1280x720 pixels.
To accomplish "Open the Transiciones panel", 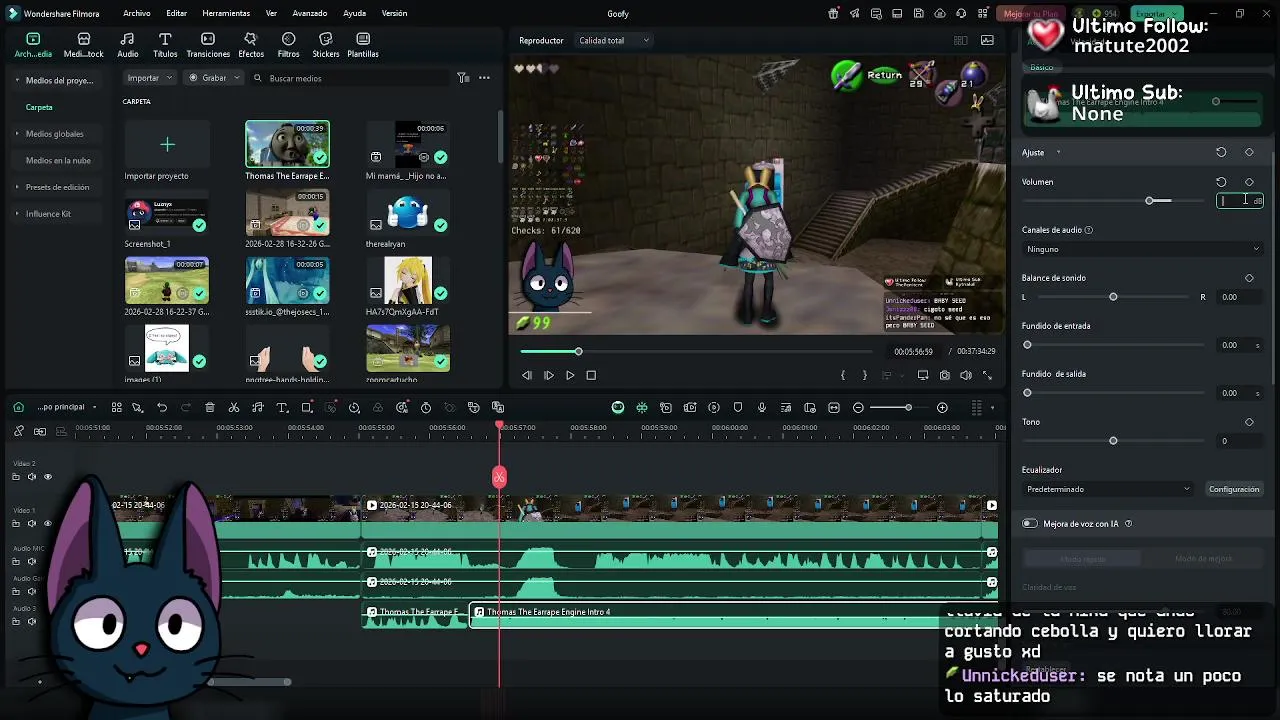I will [208, 45].
